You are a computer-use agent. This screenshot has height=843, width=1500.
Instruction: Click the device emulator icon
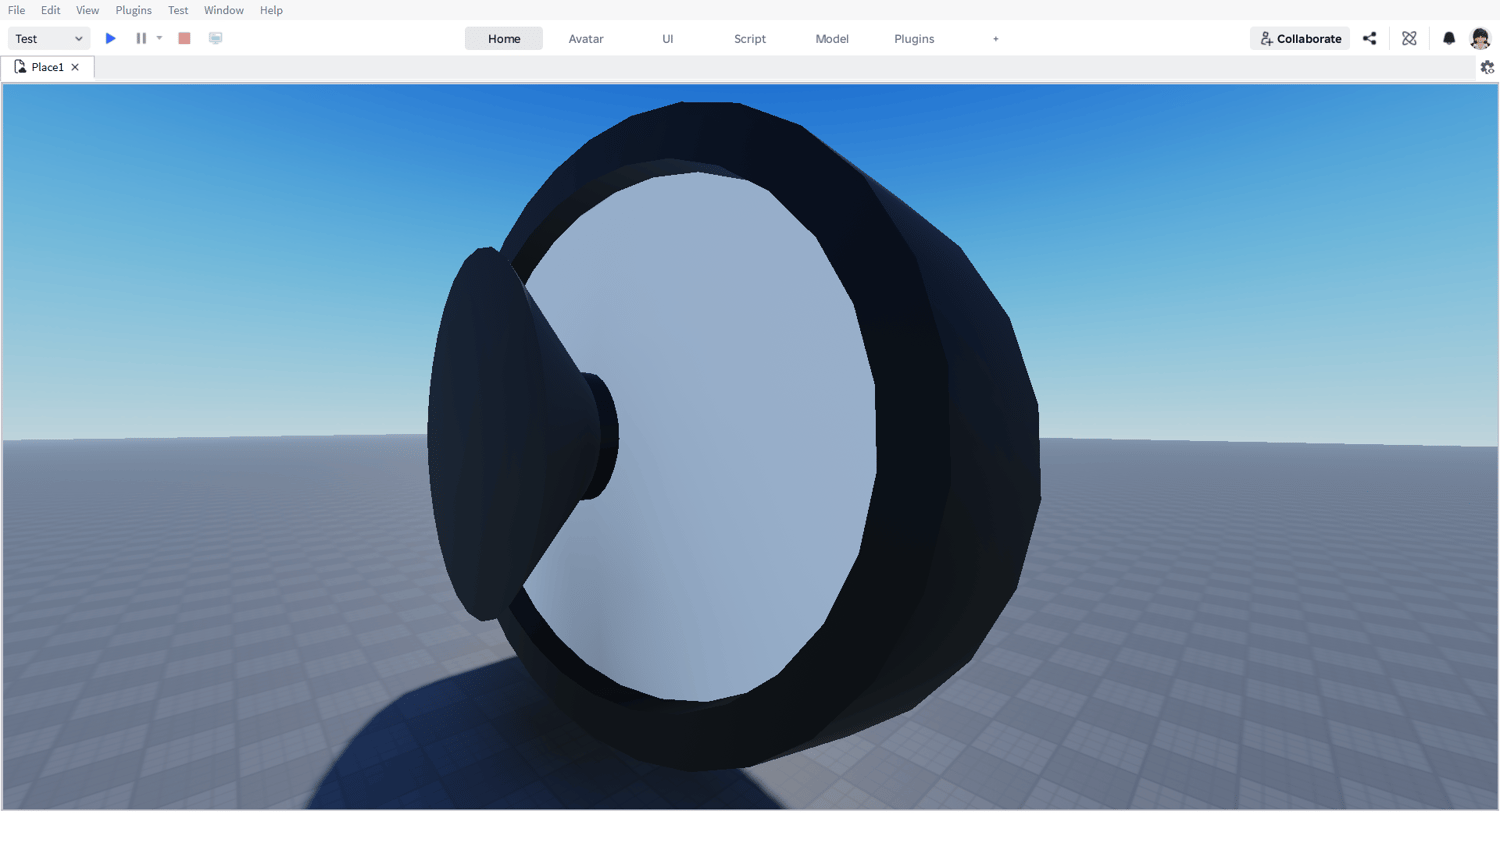(x=215, y=38)
